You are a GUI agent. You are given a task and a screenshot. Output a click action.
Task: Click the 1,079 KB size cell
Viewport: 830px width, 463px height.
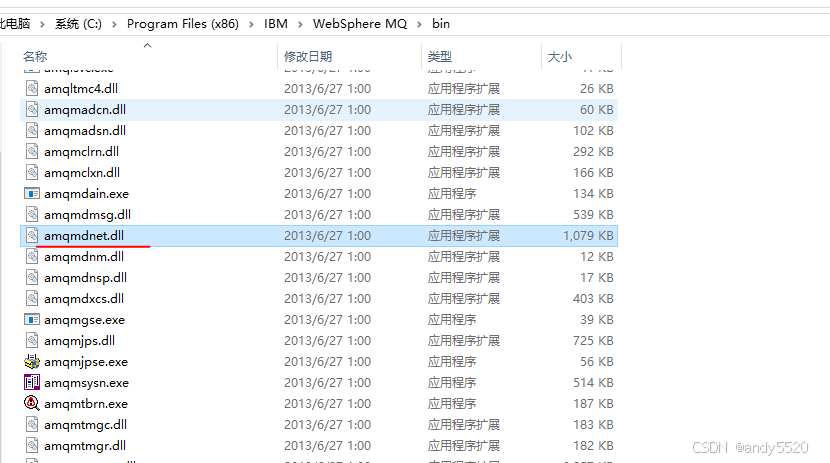tap(588, 235)
